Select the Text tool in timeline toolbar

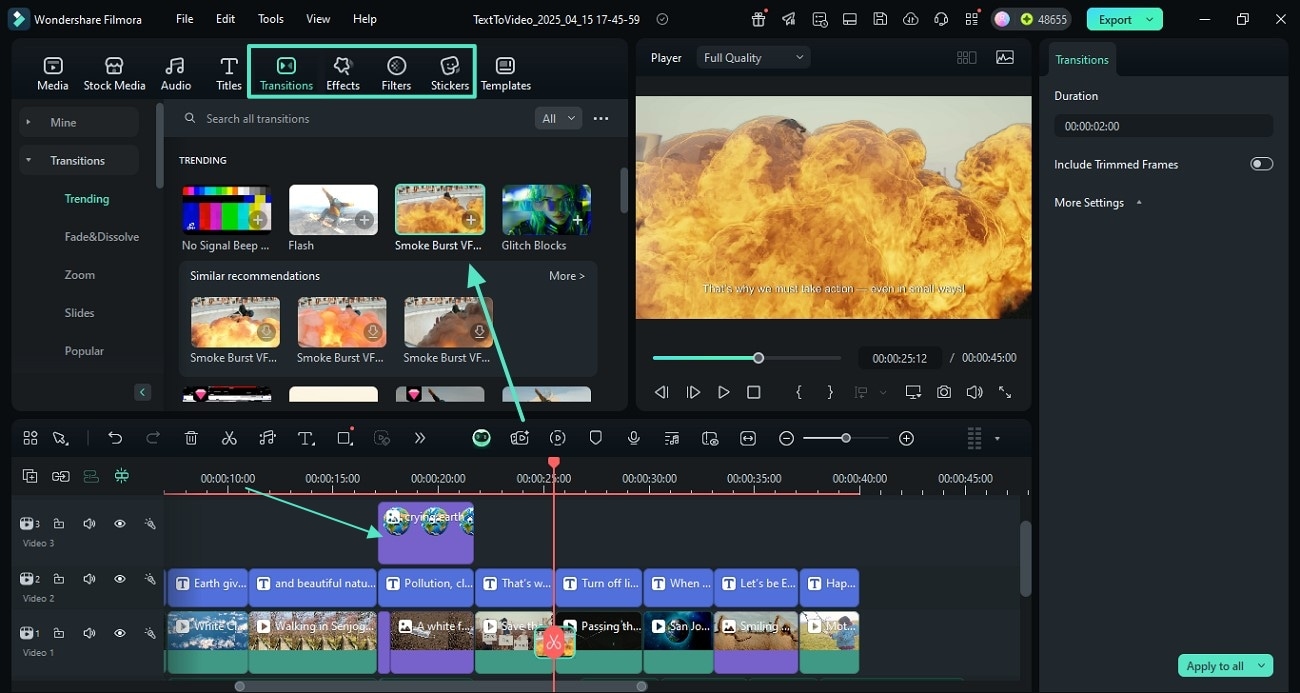pos(306,438)
